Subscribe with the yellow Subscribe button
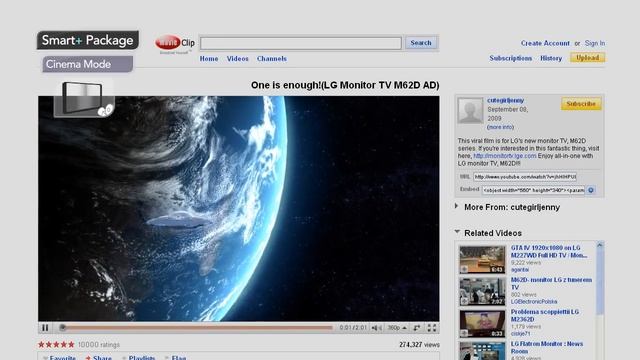 (x=581, y=104)
